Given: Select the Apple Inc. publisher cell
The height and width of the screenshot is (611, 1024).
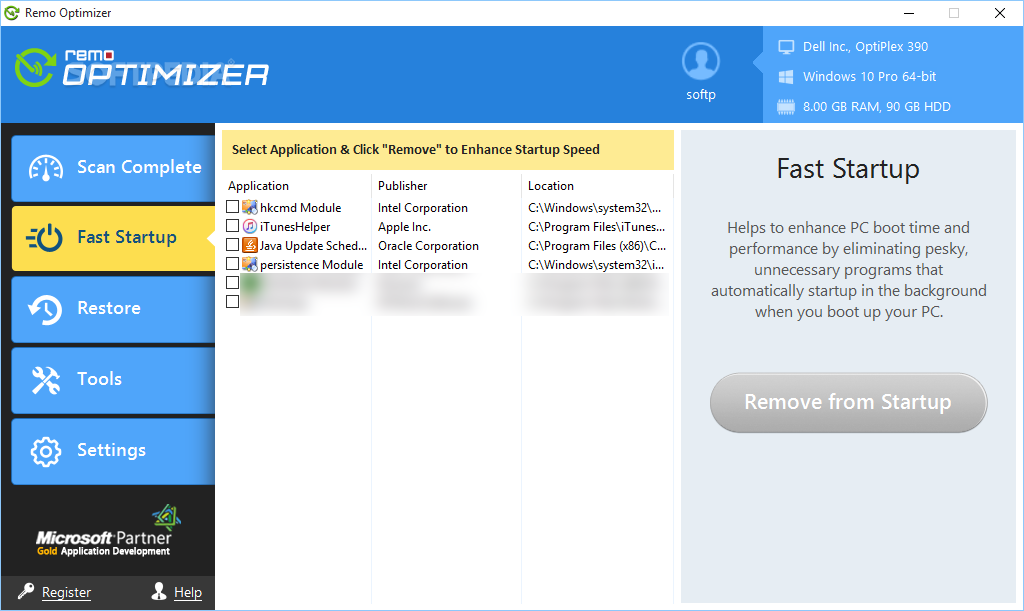Looking at the screenshot, I should point(404,227).
